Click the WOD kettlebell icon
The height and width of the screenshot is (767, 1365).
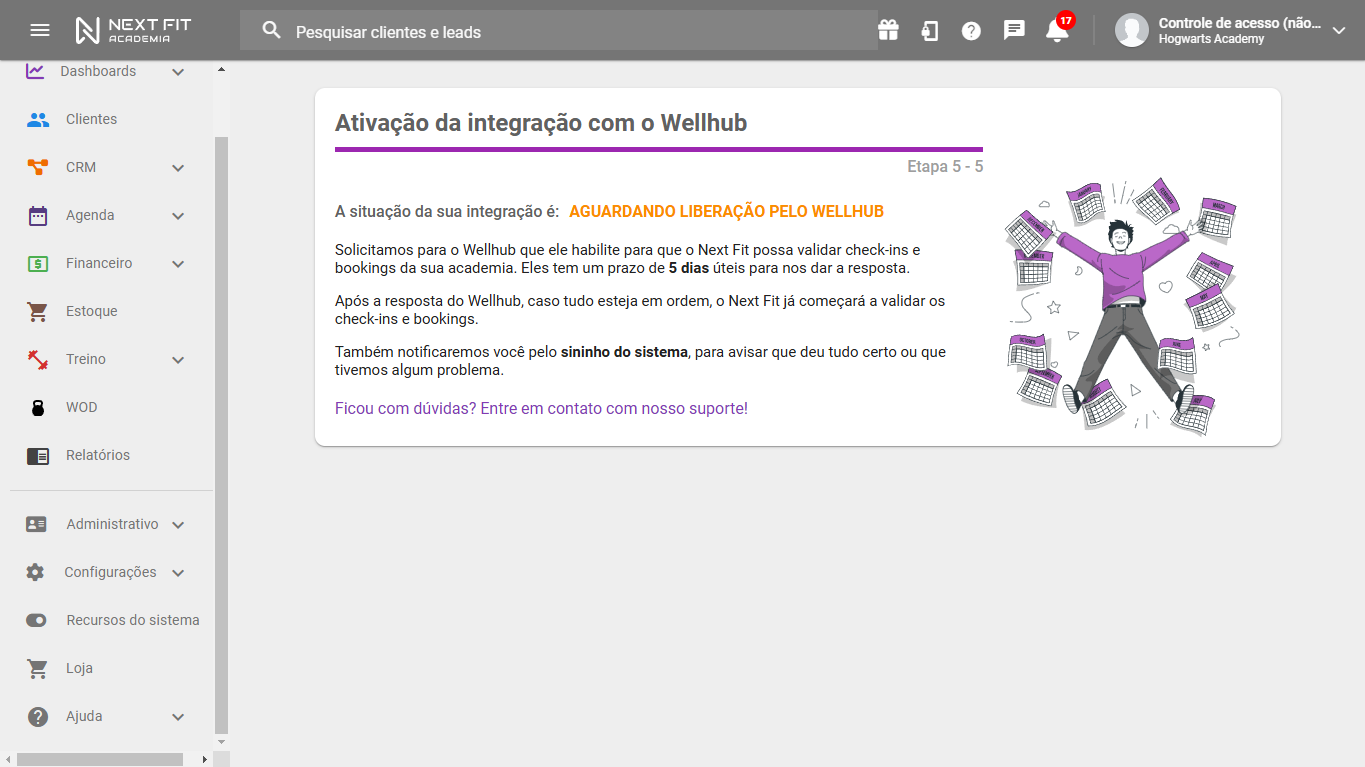coord(38,407)
